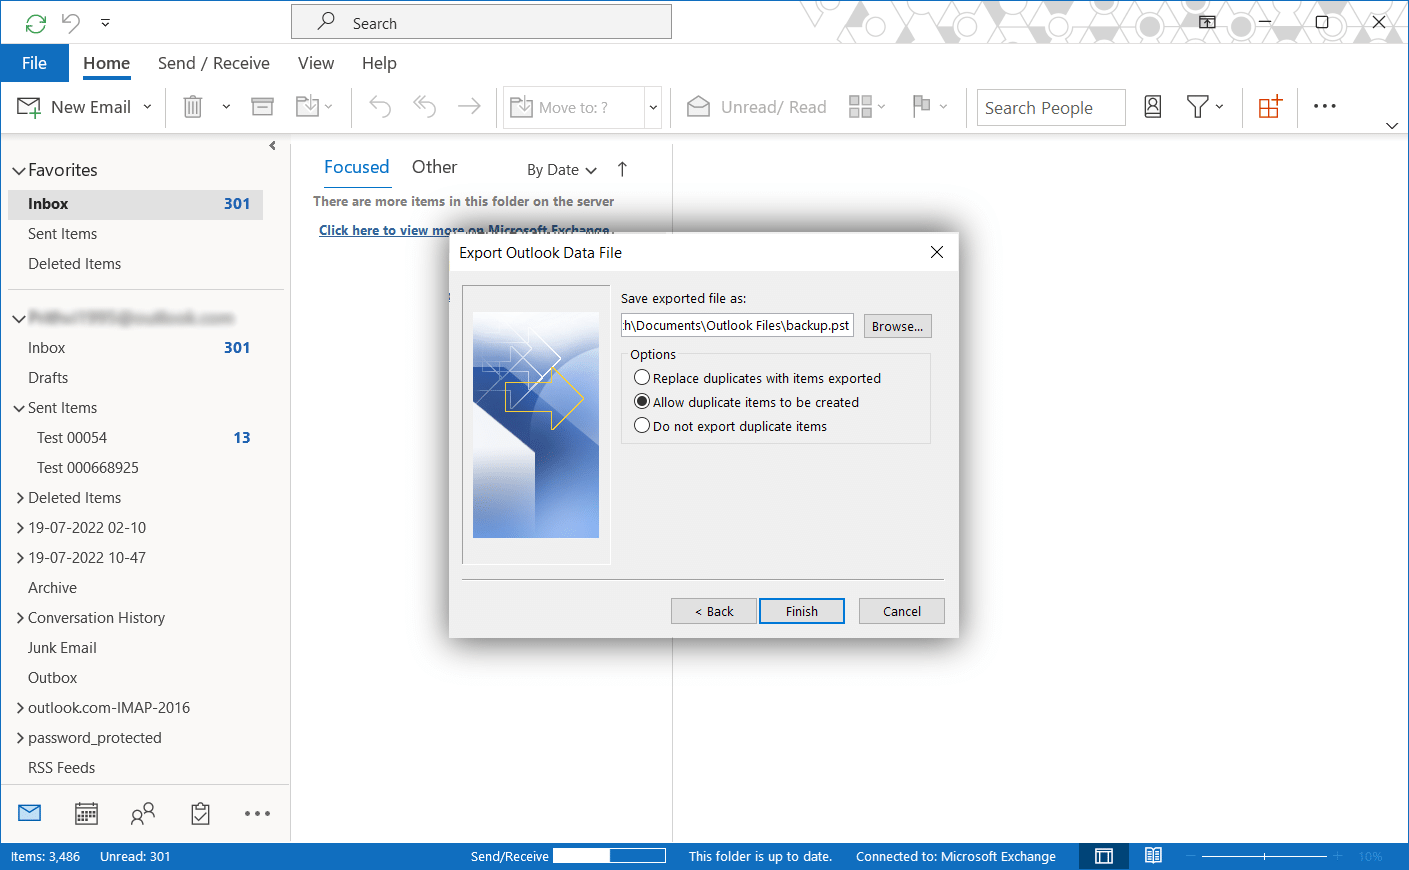Click Finish in Export dialog
The image size is (1409, 870).
coord(802,611)
